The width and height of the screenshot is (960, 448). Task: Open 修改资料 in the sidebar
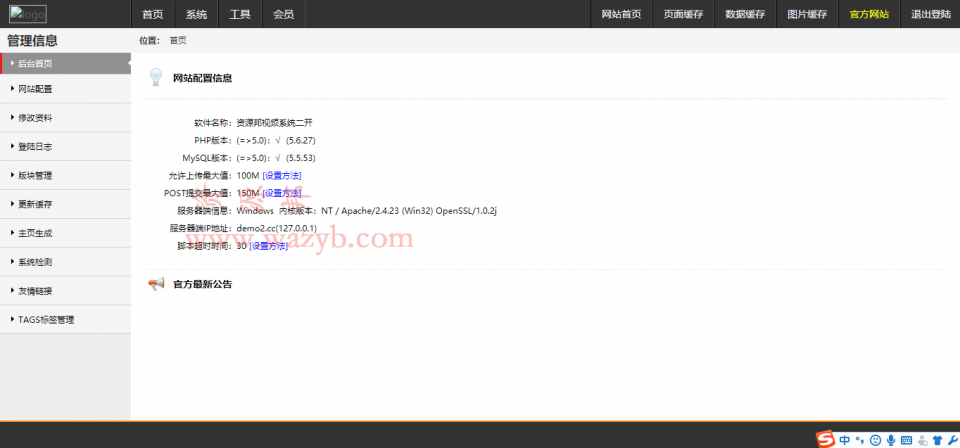point(66,118)
